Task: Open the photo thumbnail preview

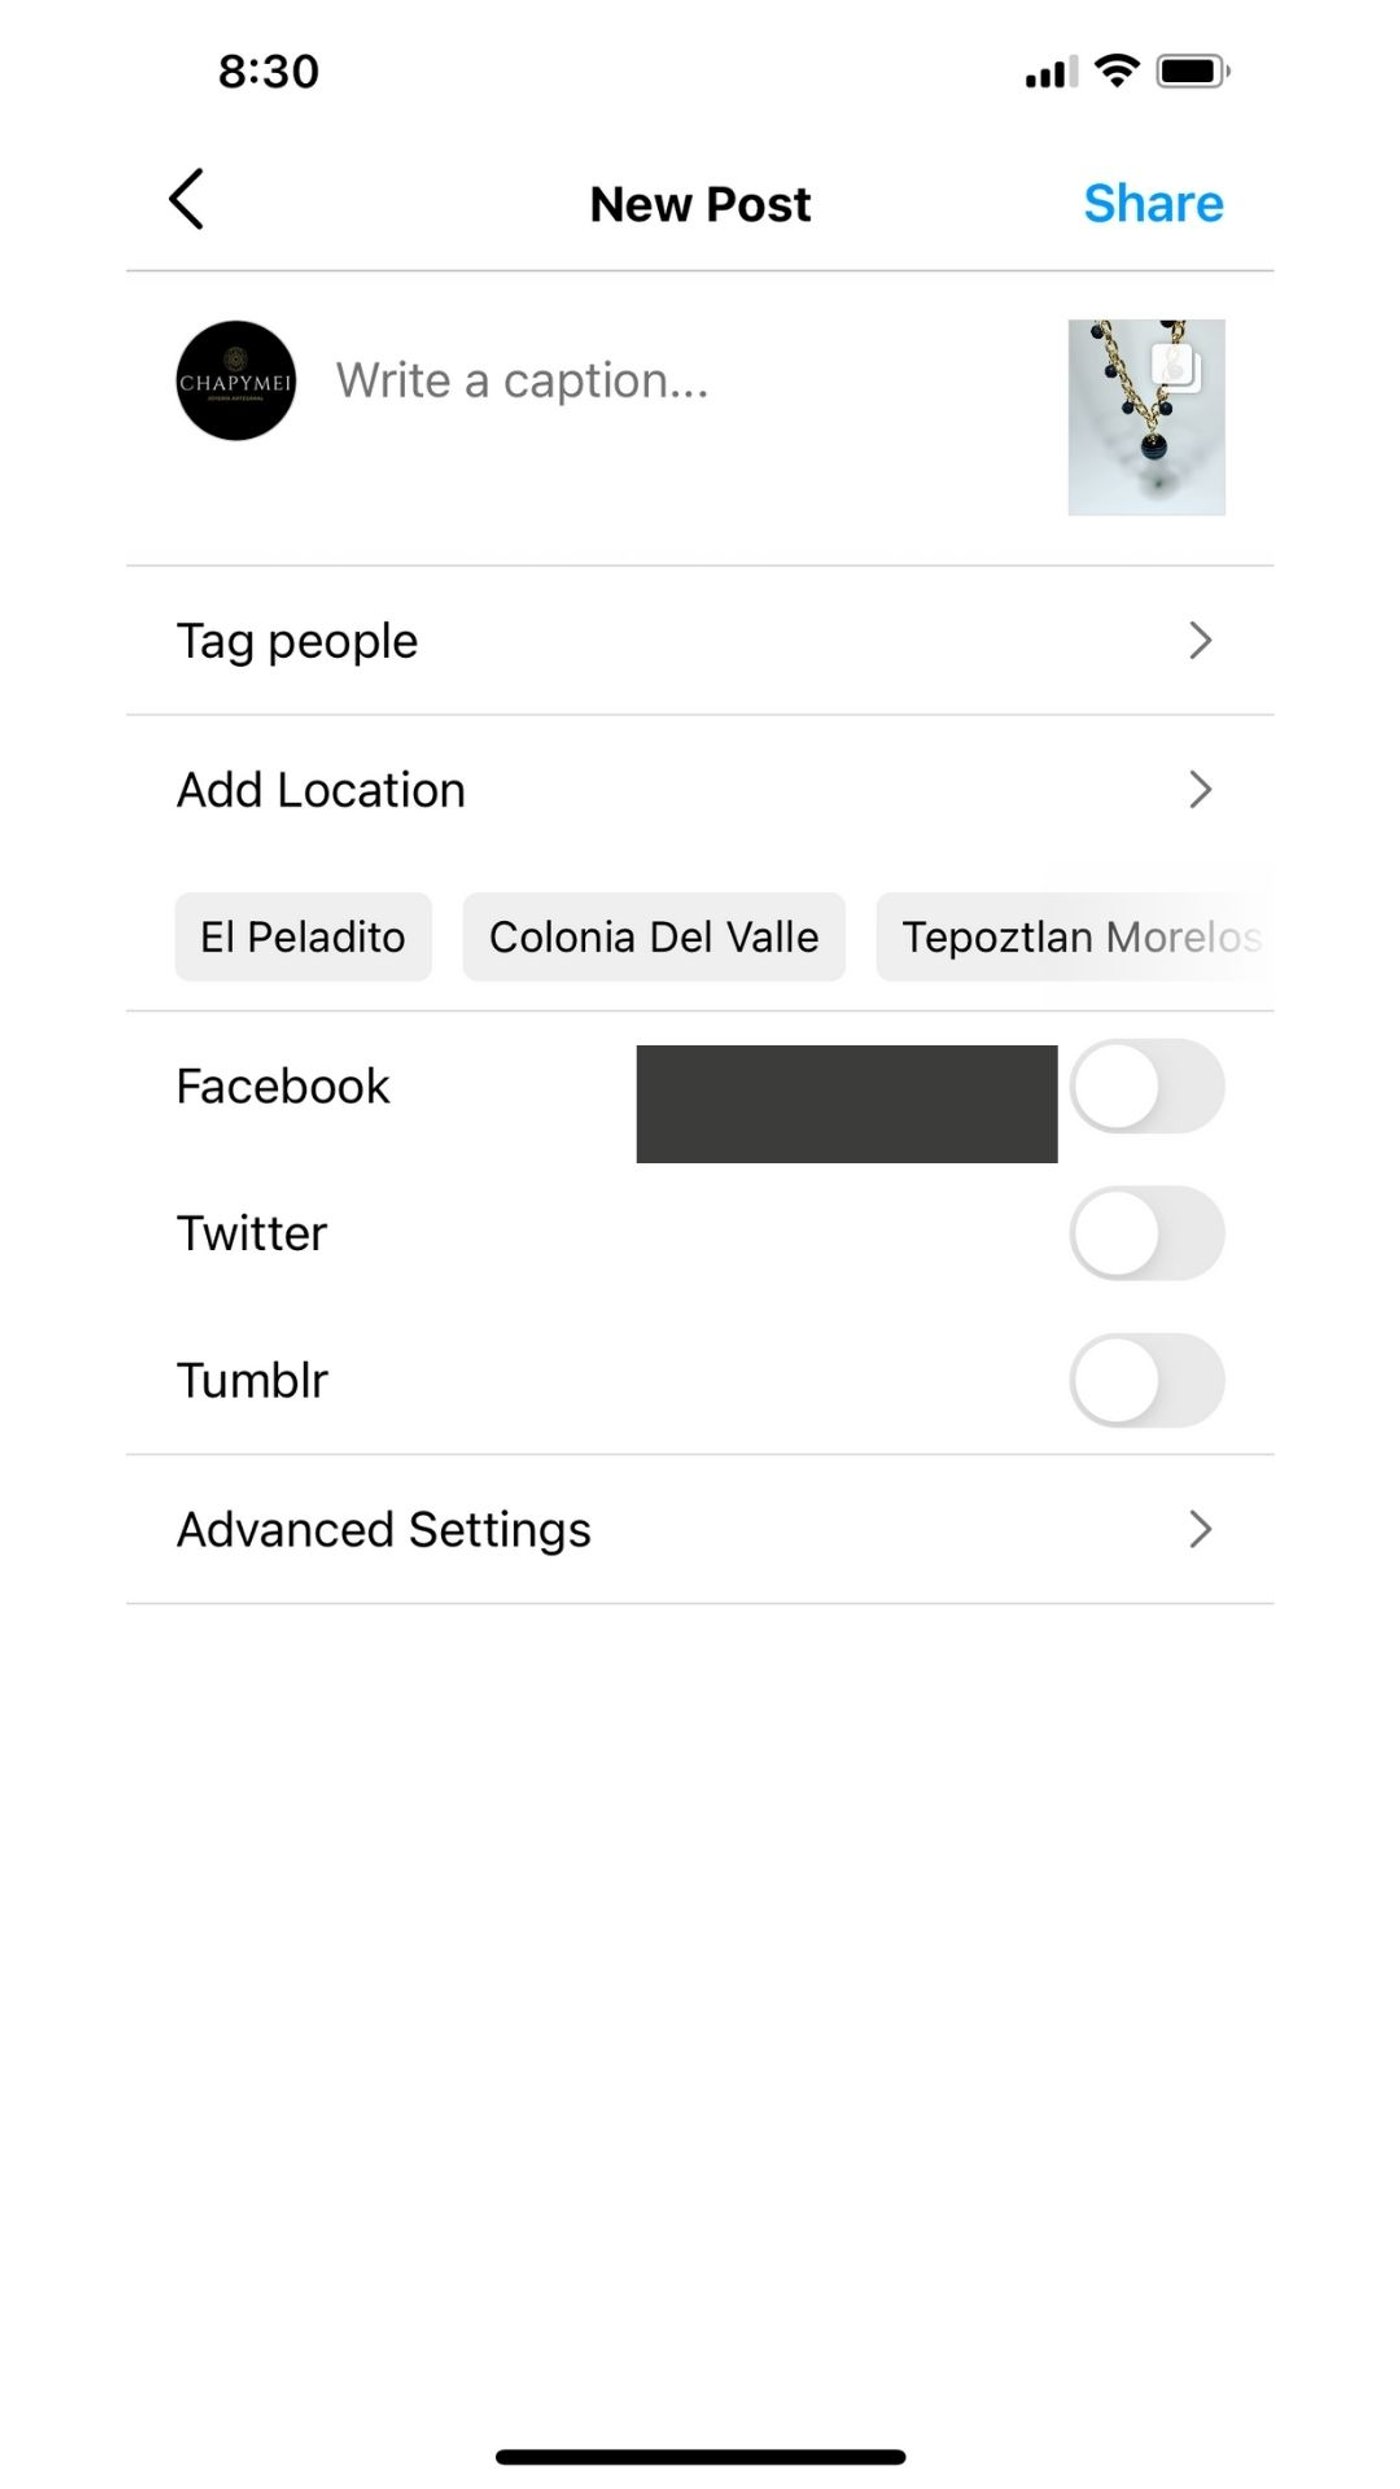Action: click(1146, 415)
